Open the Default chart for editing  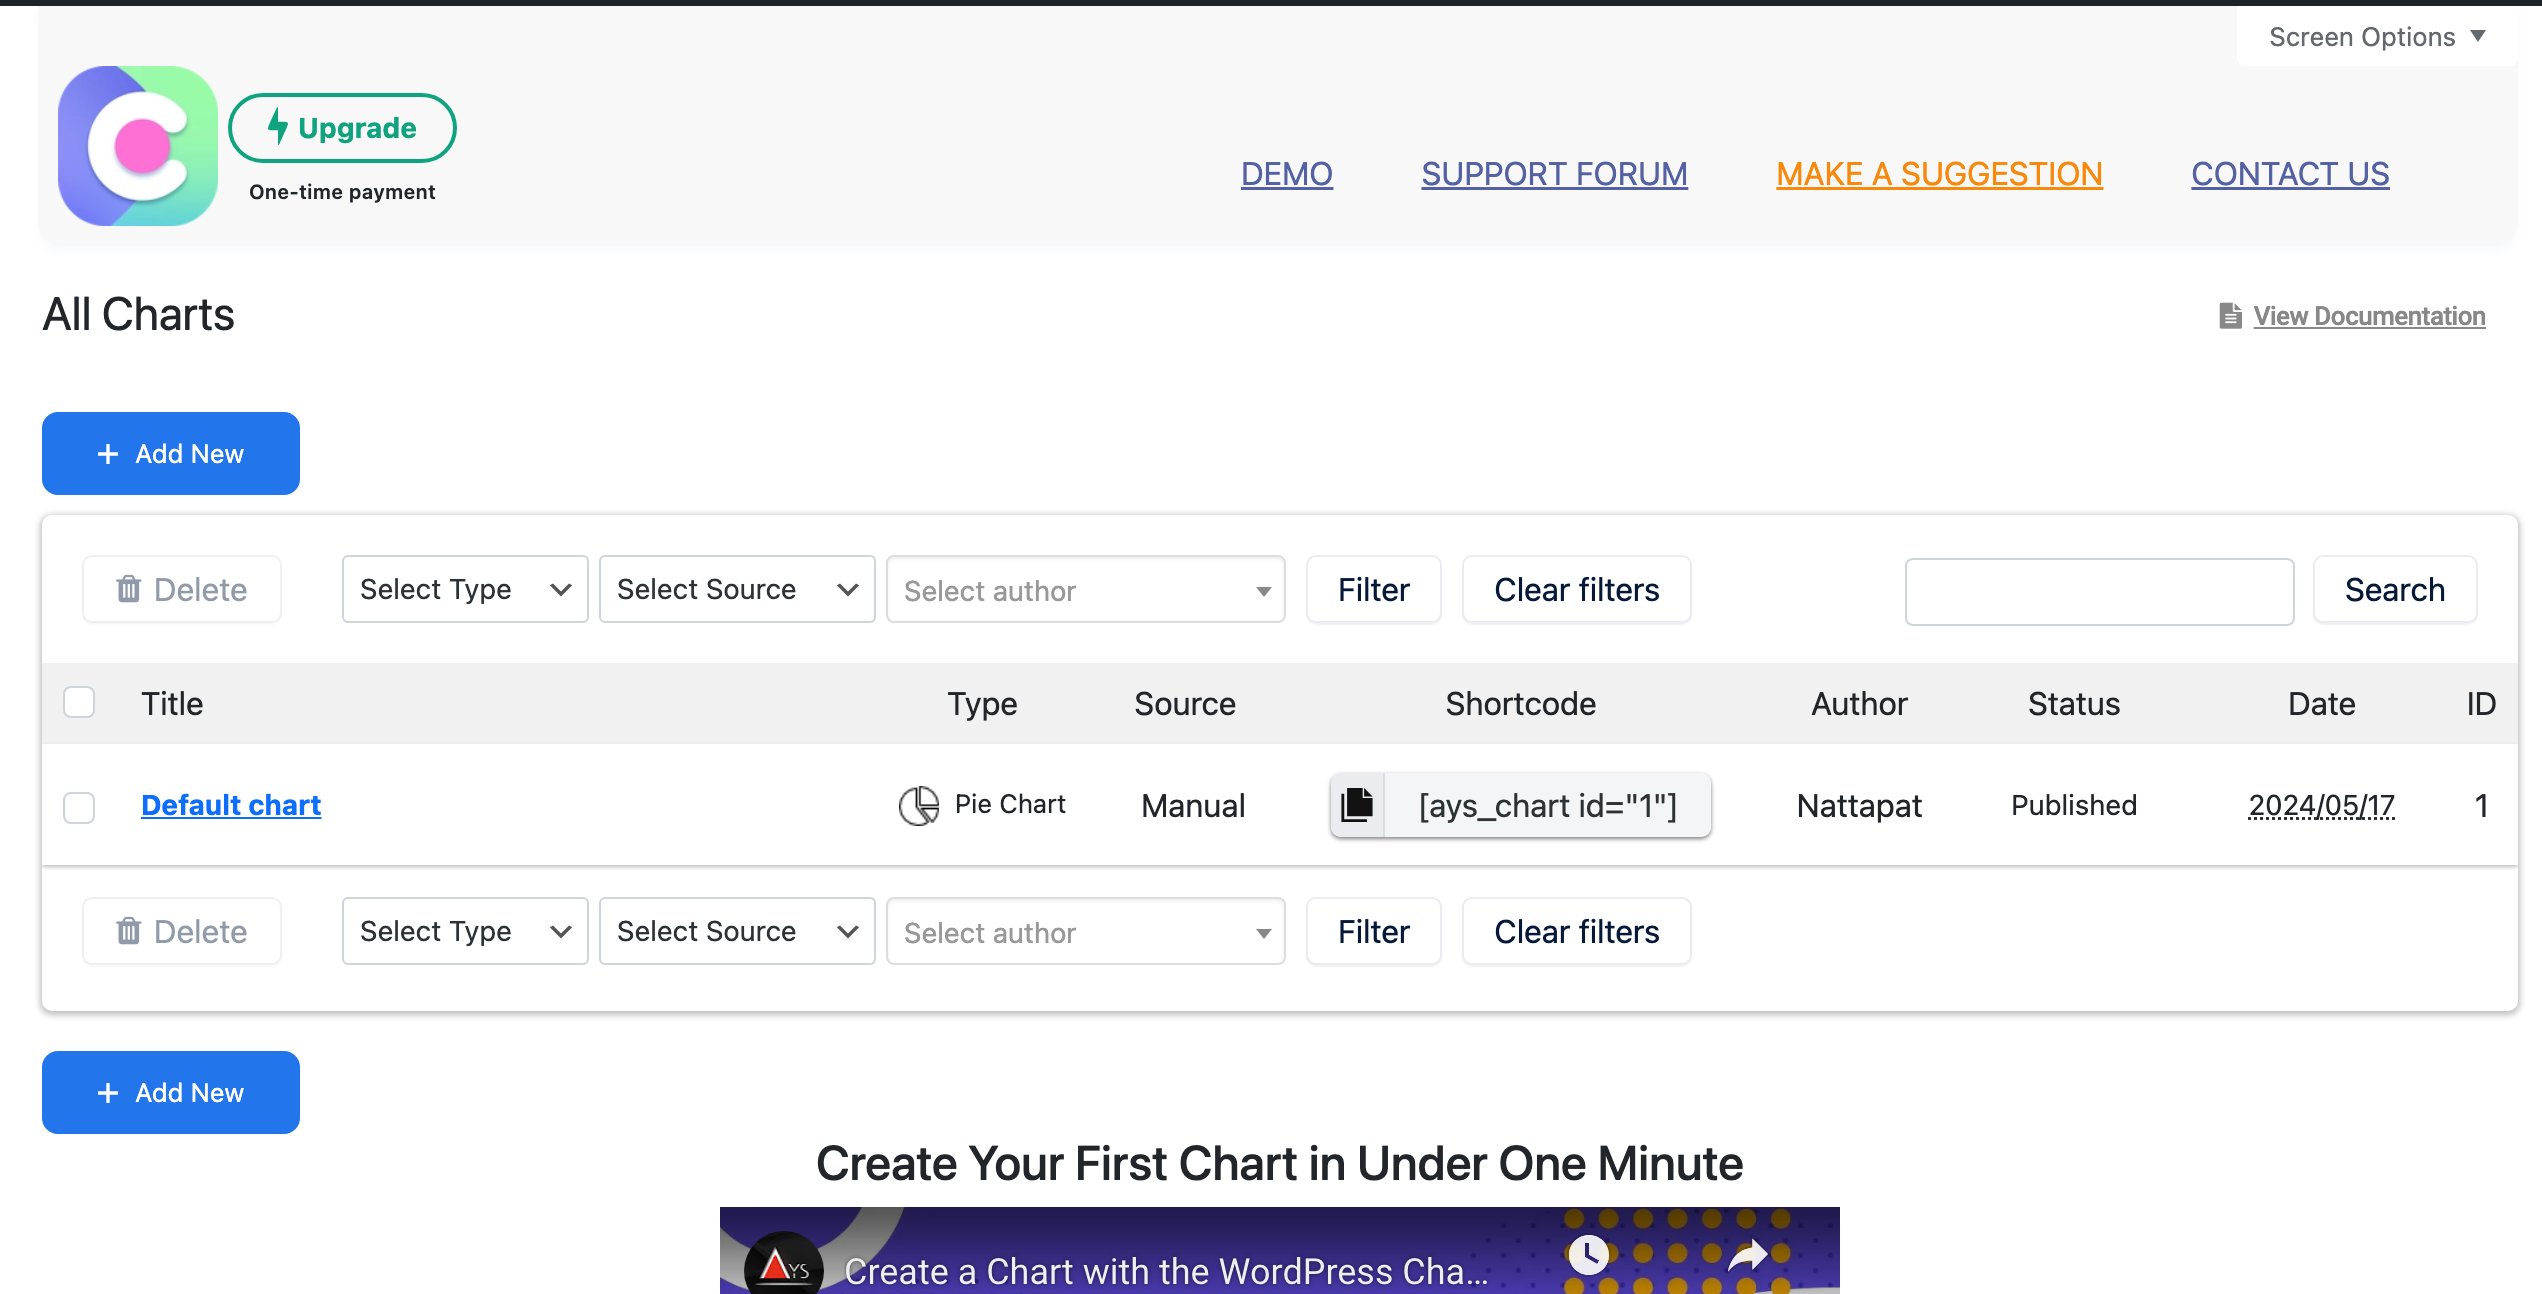click(230, 805)
